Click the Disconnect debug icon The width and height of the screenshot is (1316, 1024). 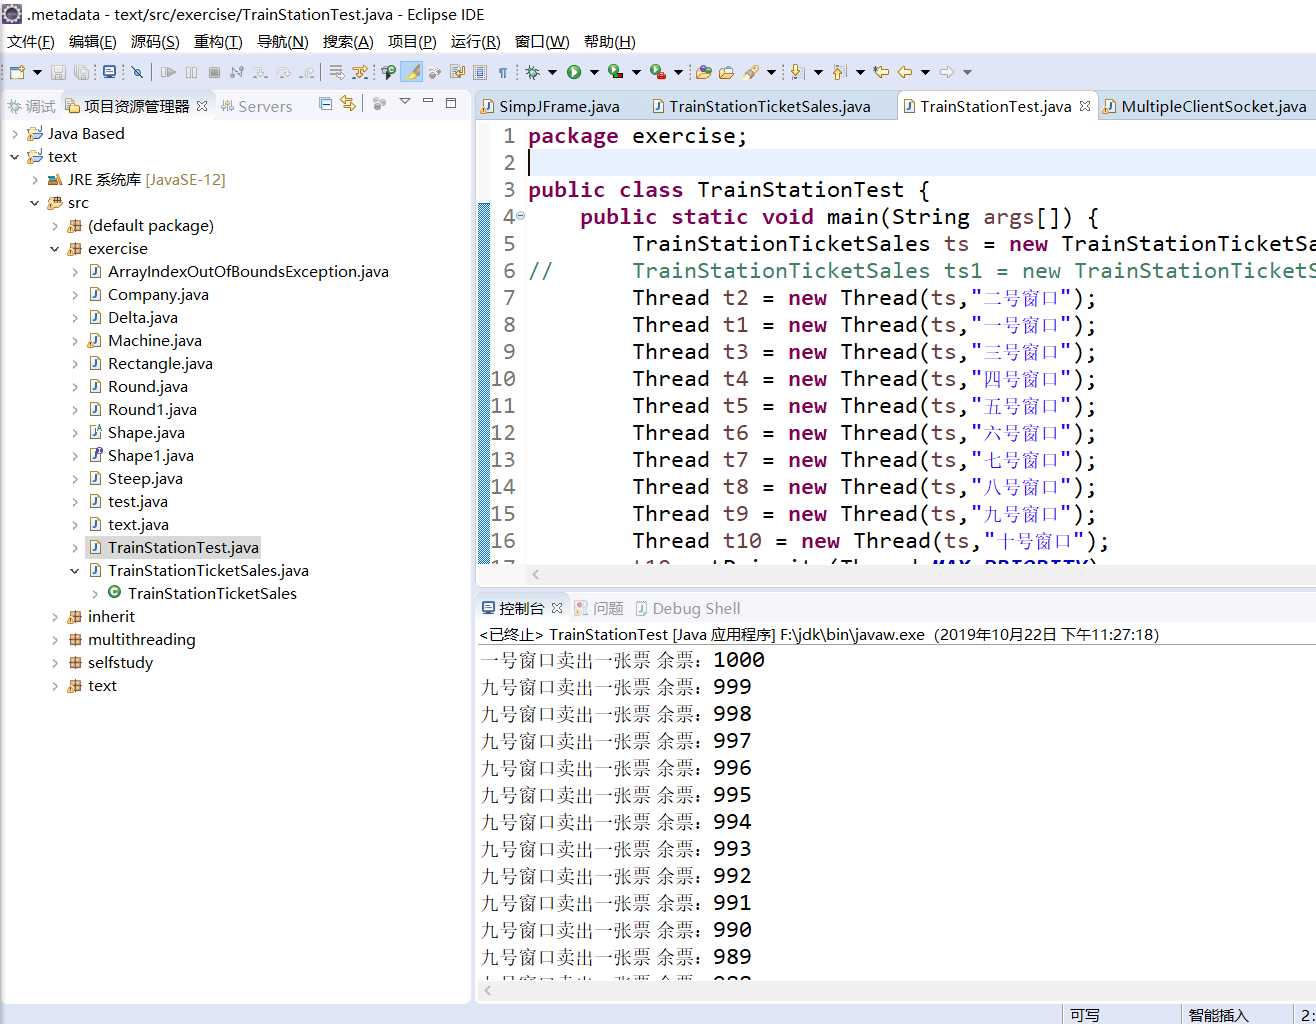[x=237, y=72]
